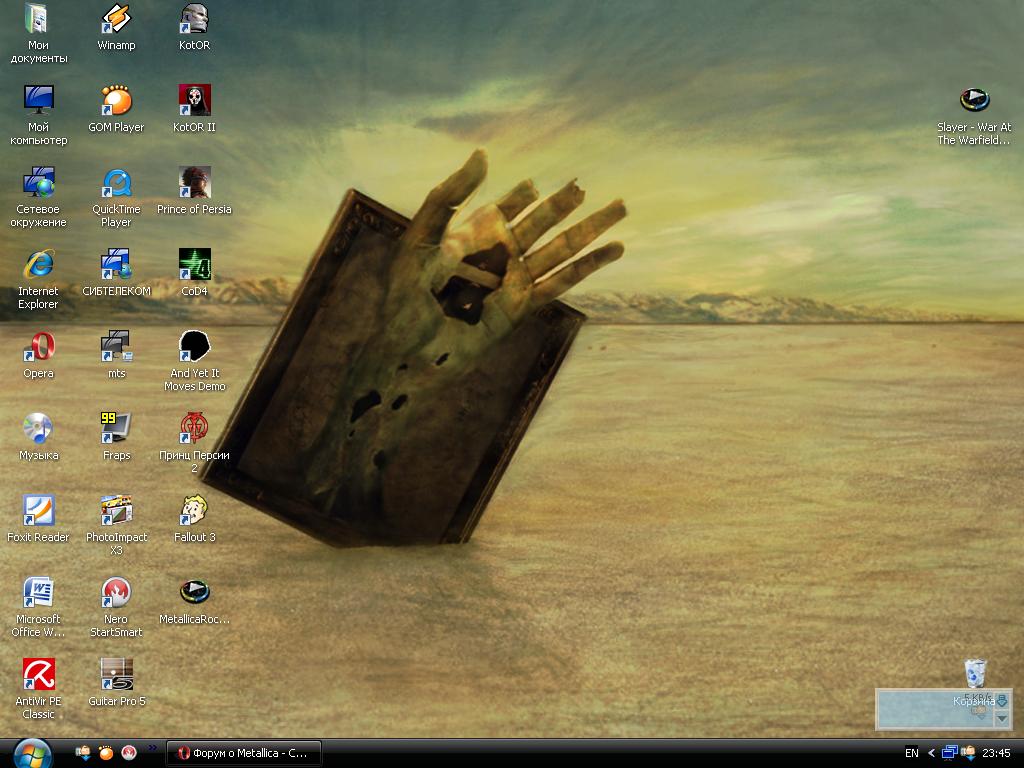Screen dimensions: 1024x768
Task: Click the network connection tray icon
Action: [x=950, y=753]
